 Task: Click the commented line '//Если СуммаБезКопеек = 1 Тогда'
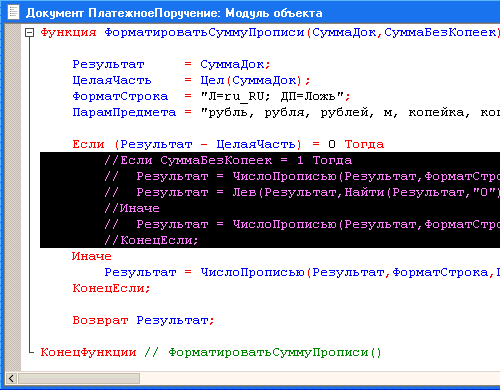pos(228,160)
